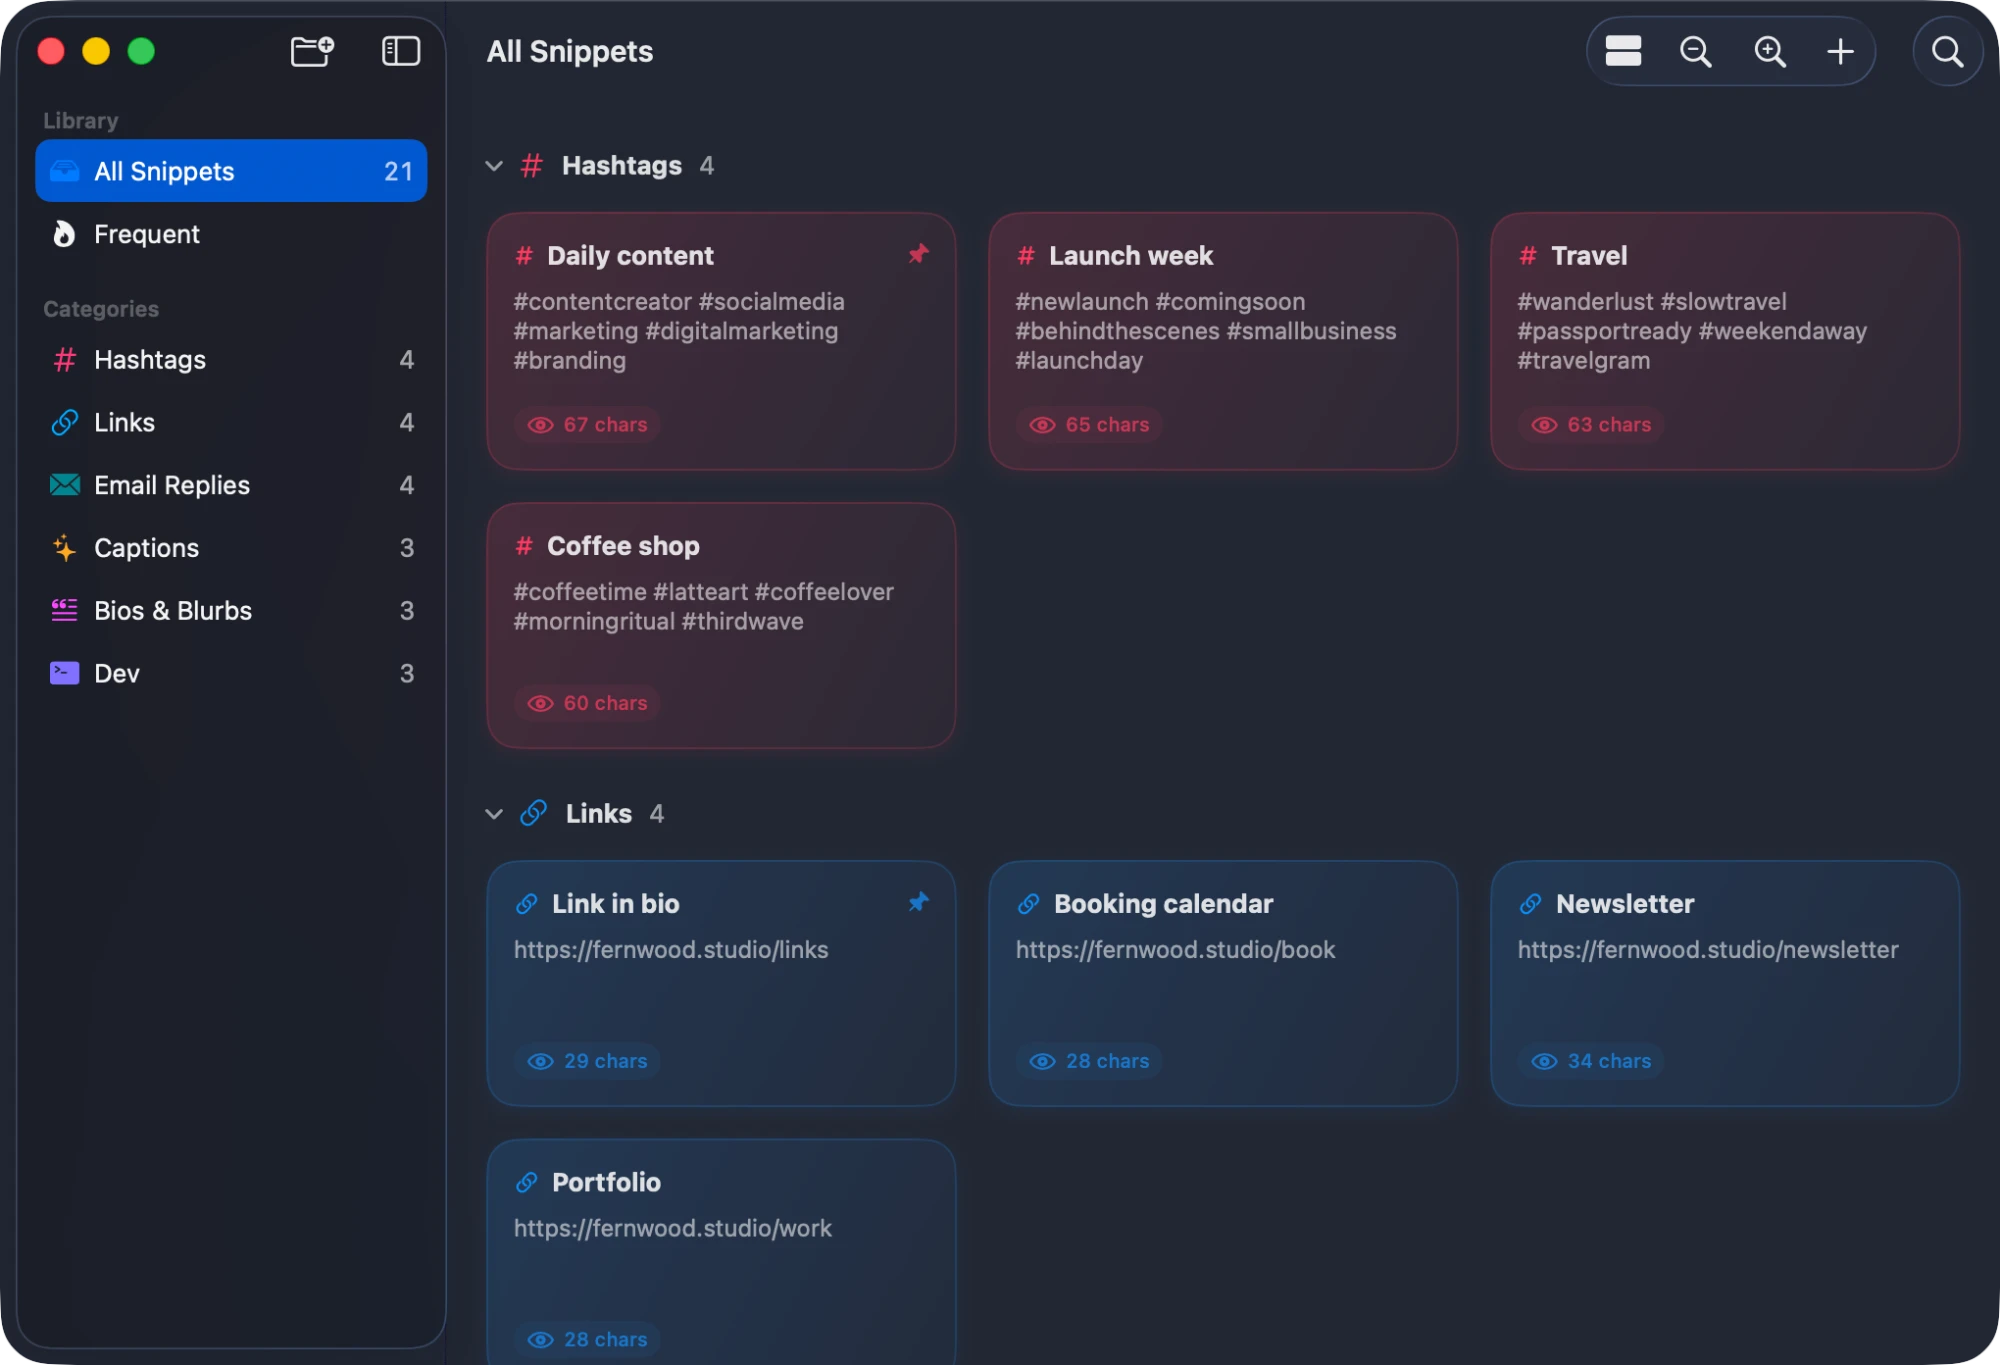Click the 28 chars badge on Booking calendar
Screen dimensions: 2000x1365
[1090, 1062]
